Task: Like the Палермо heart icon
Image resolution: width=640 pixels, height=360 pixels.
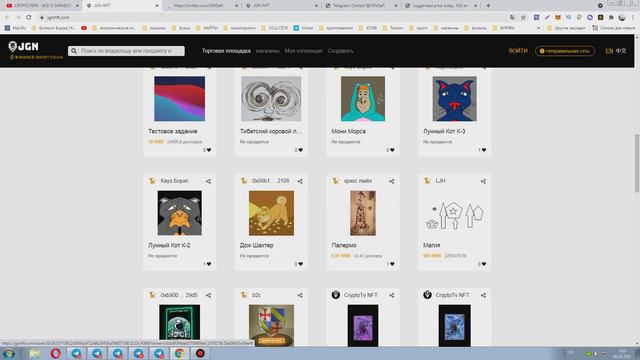Action: coord(392,264)
